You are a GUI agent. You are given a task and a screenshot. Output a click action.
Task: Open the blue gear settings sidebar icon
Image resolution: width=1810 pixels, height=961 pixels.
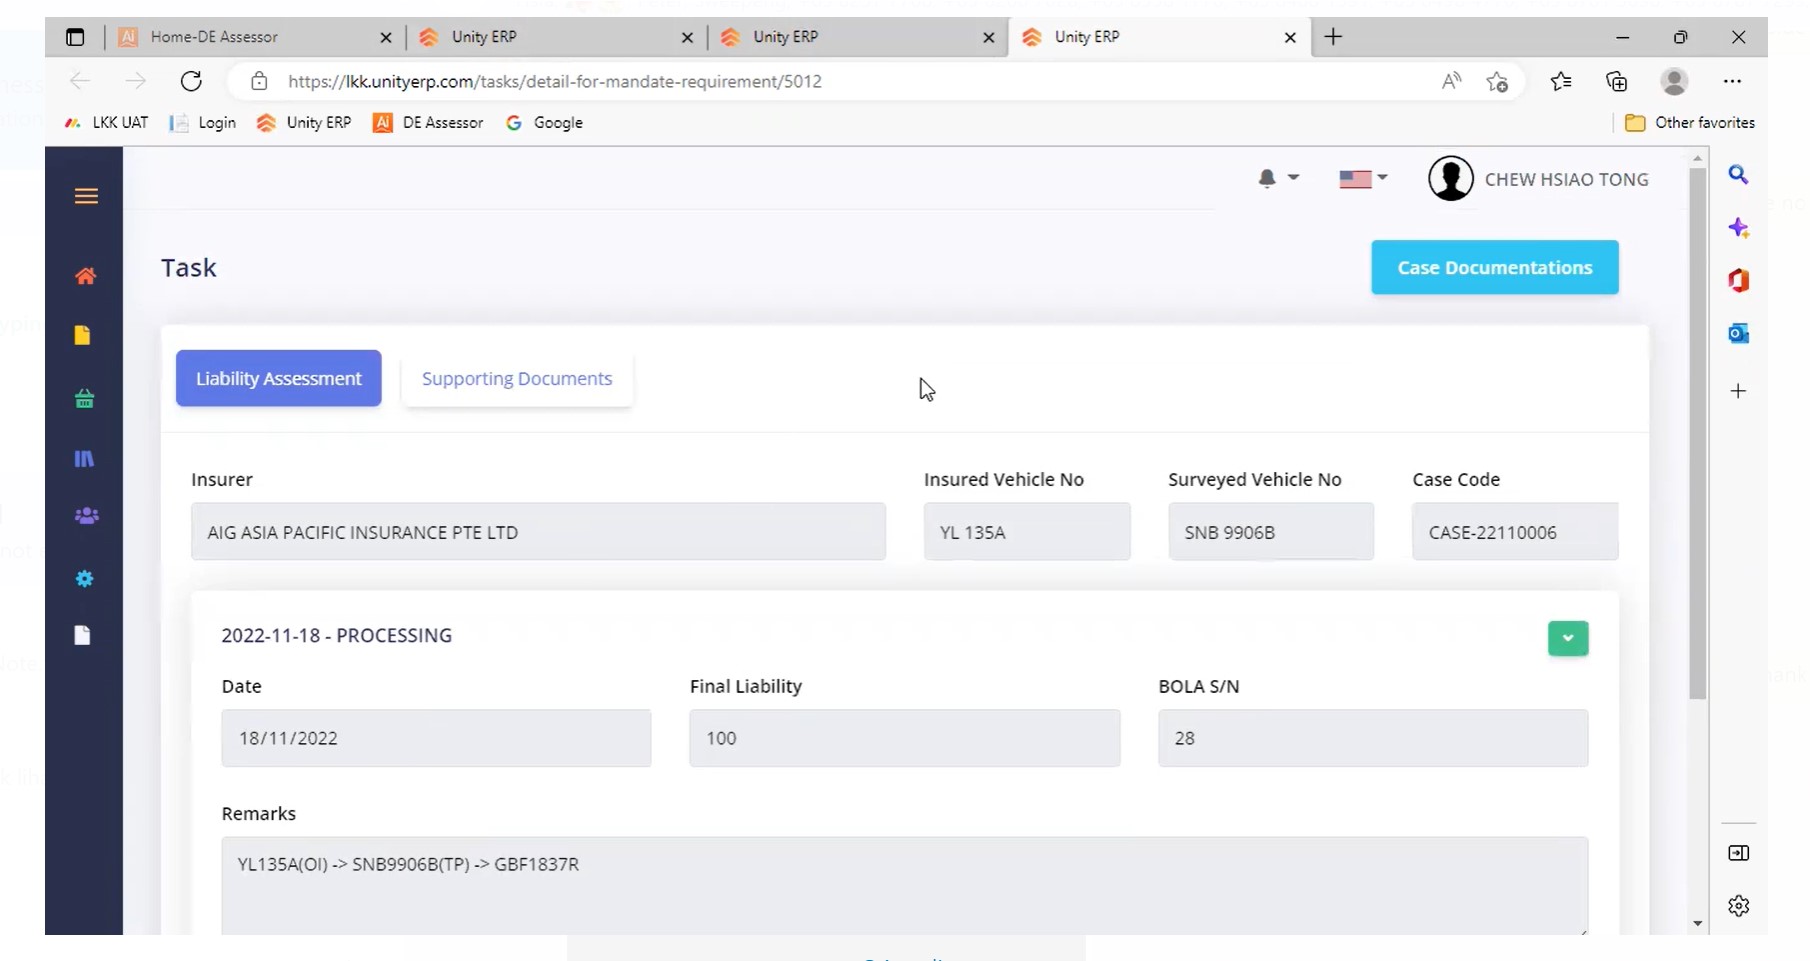(85, 579)
